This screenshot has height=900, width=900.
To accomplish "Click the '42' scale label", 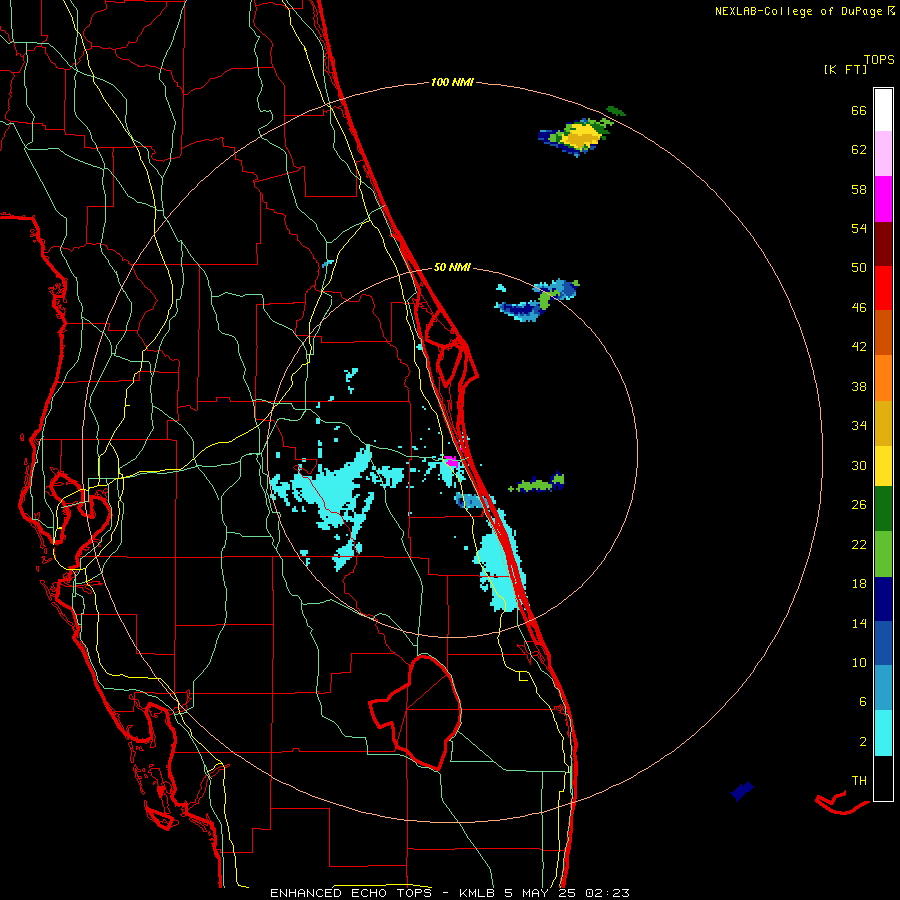I will click(859, 347).
